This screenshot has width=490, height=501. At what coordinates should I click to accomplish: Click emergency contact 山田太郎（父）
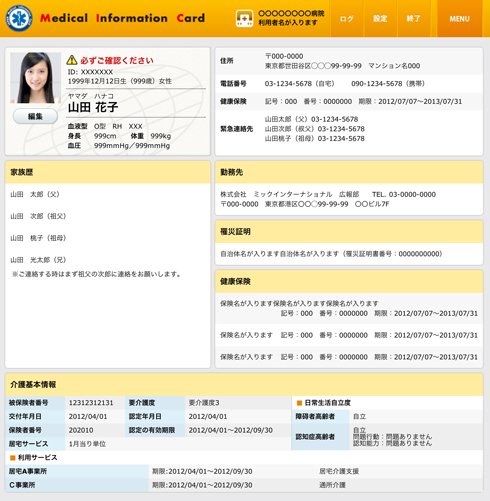pos(311,119)
